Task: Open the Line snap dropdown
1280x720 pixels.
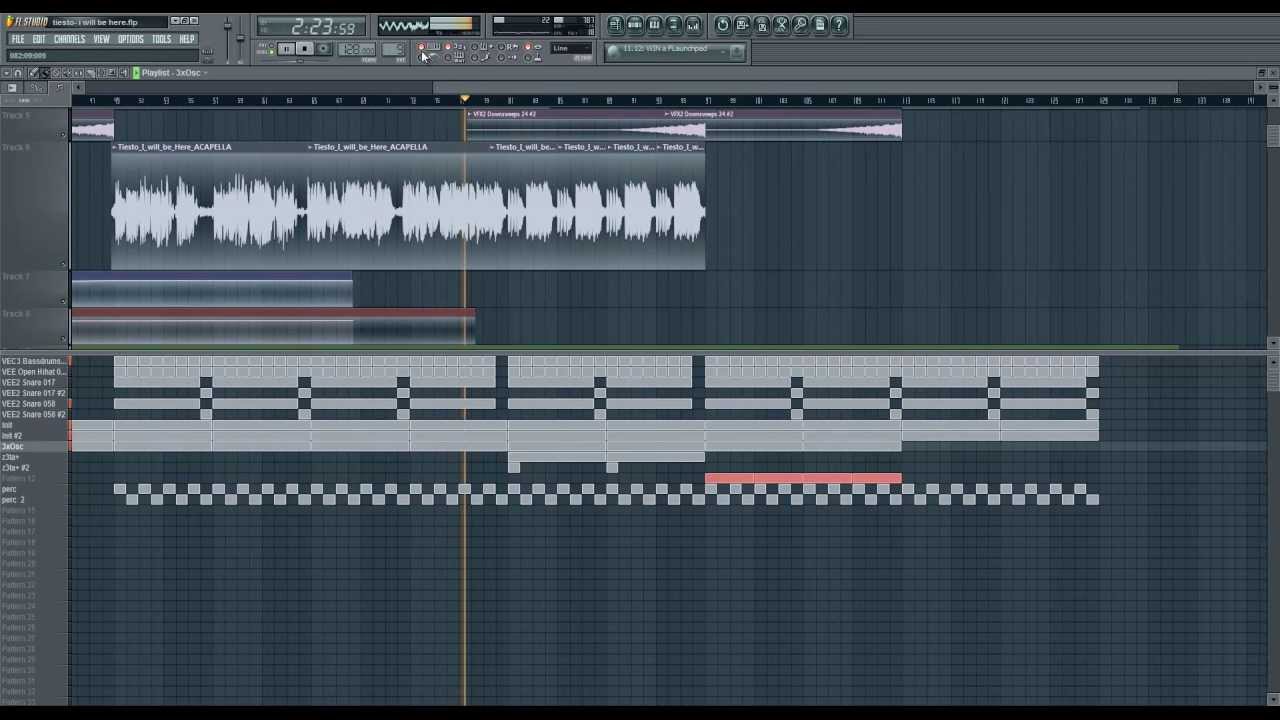Action: [571, 48]
